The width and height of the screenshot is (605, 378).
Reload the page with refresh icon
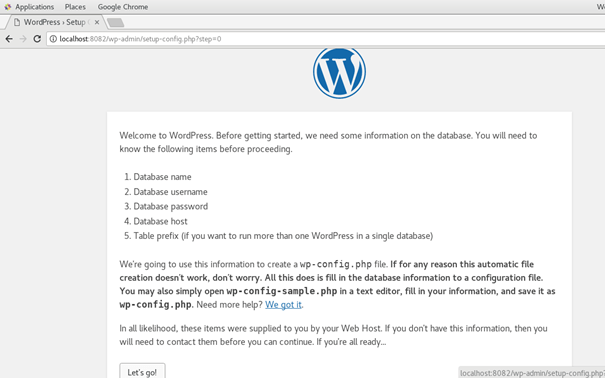point(37,39)
